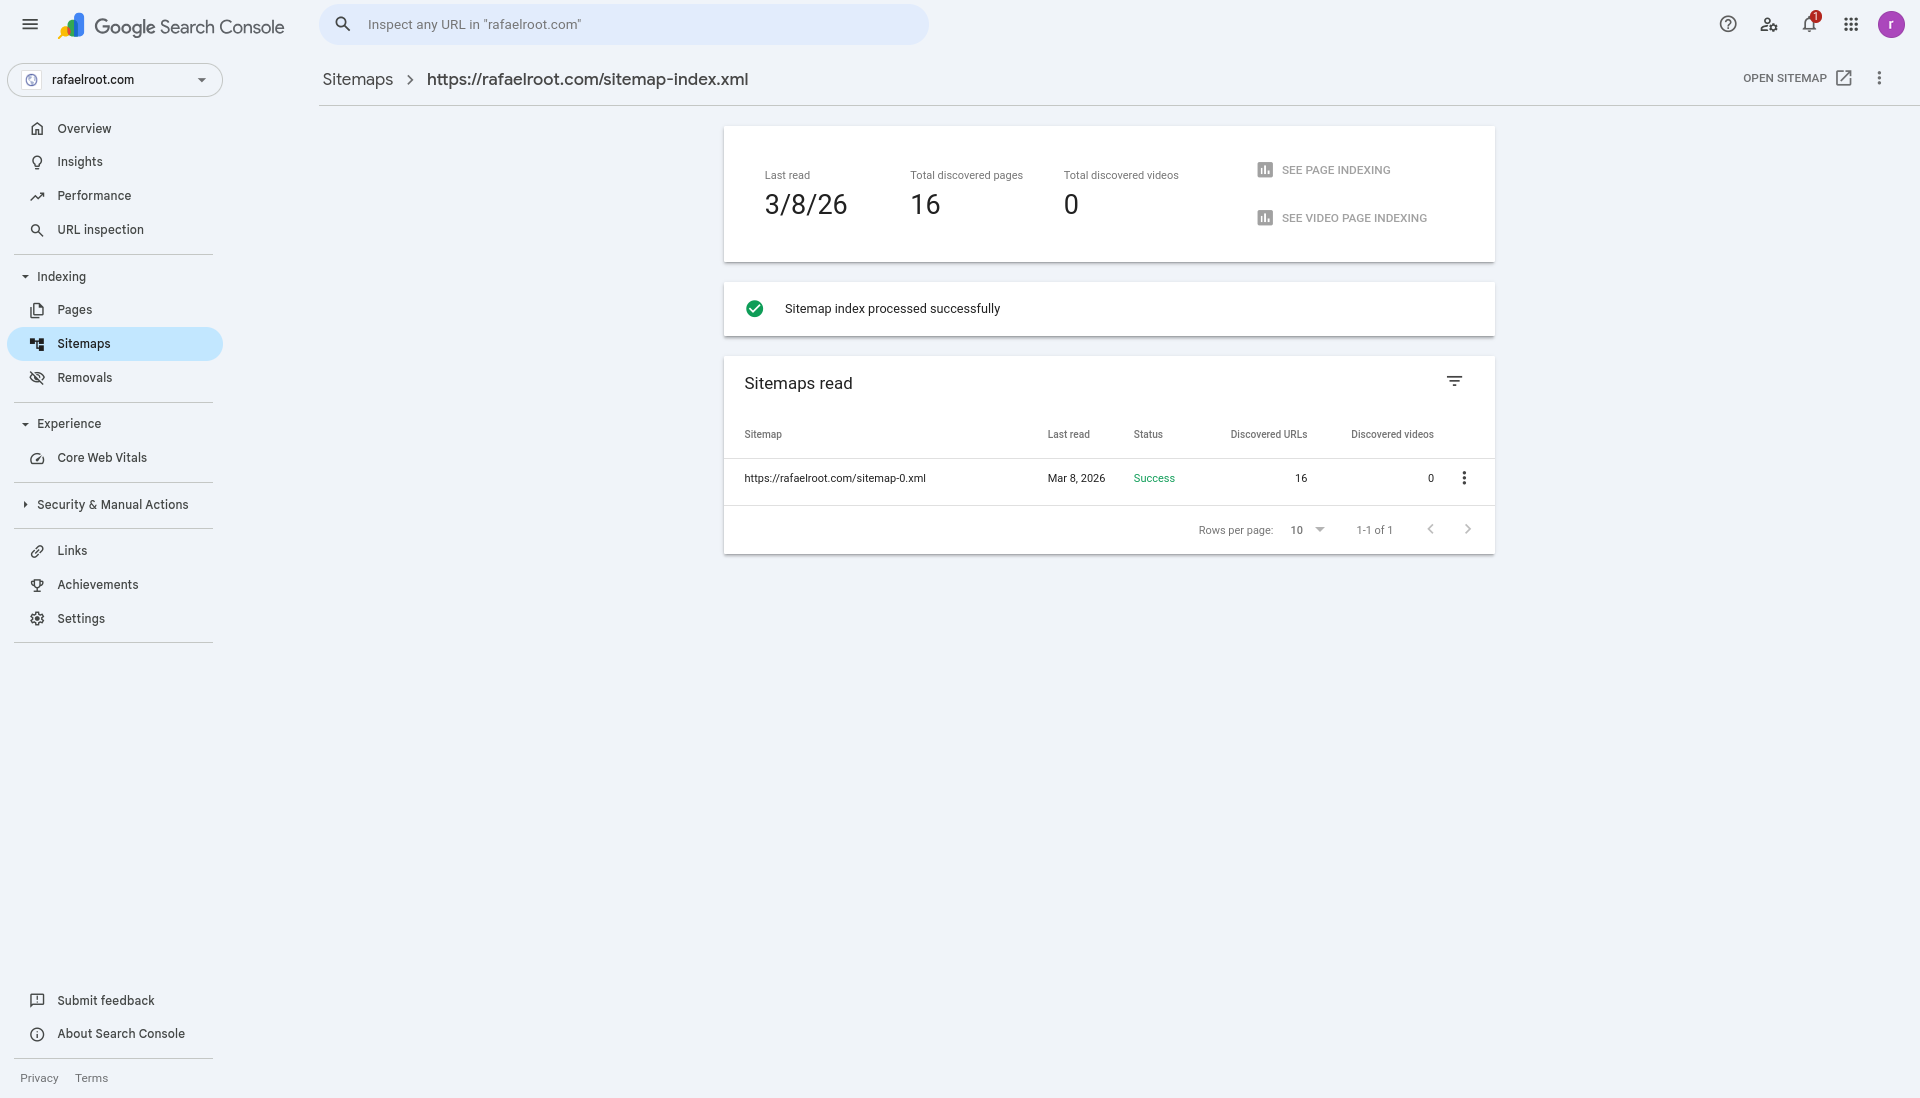Open the Google apps grid icon
1920x1098 pixels.
click(x=1851, y=24)
